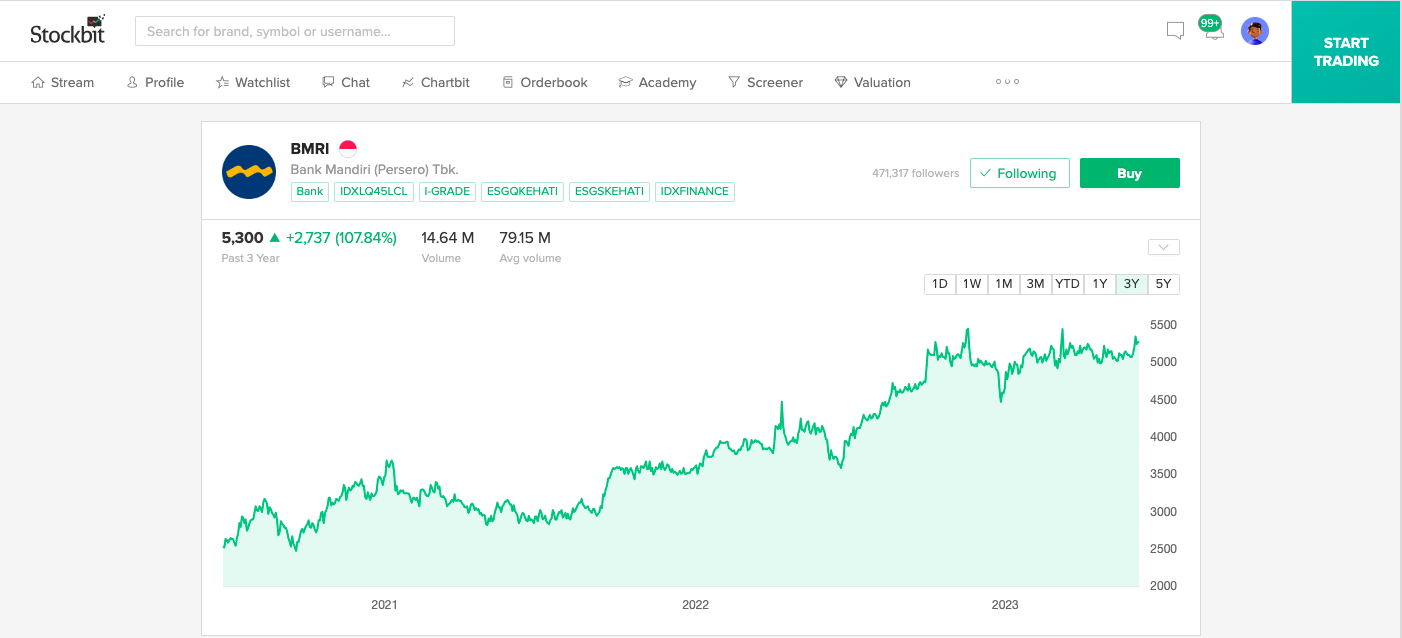Select the YTD chart range
The width and height of the screenshot is (1402, 638).
coord(1068,284)
